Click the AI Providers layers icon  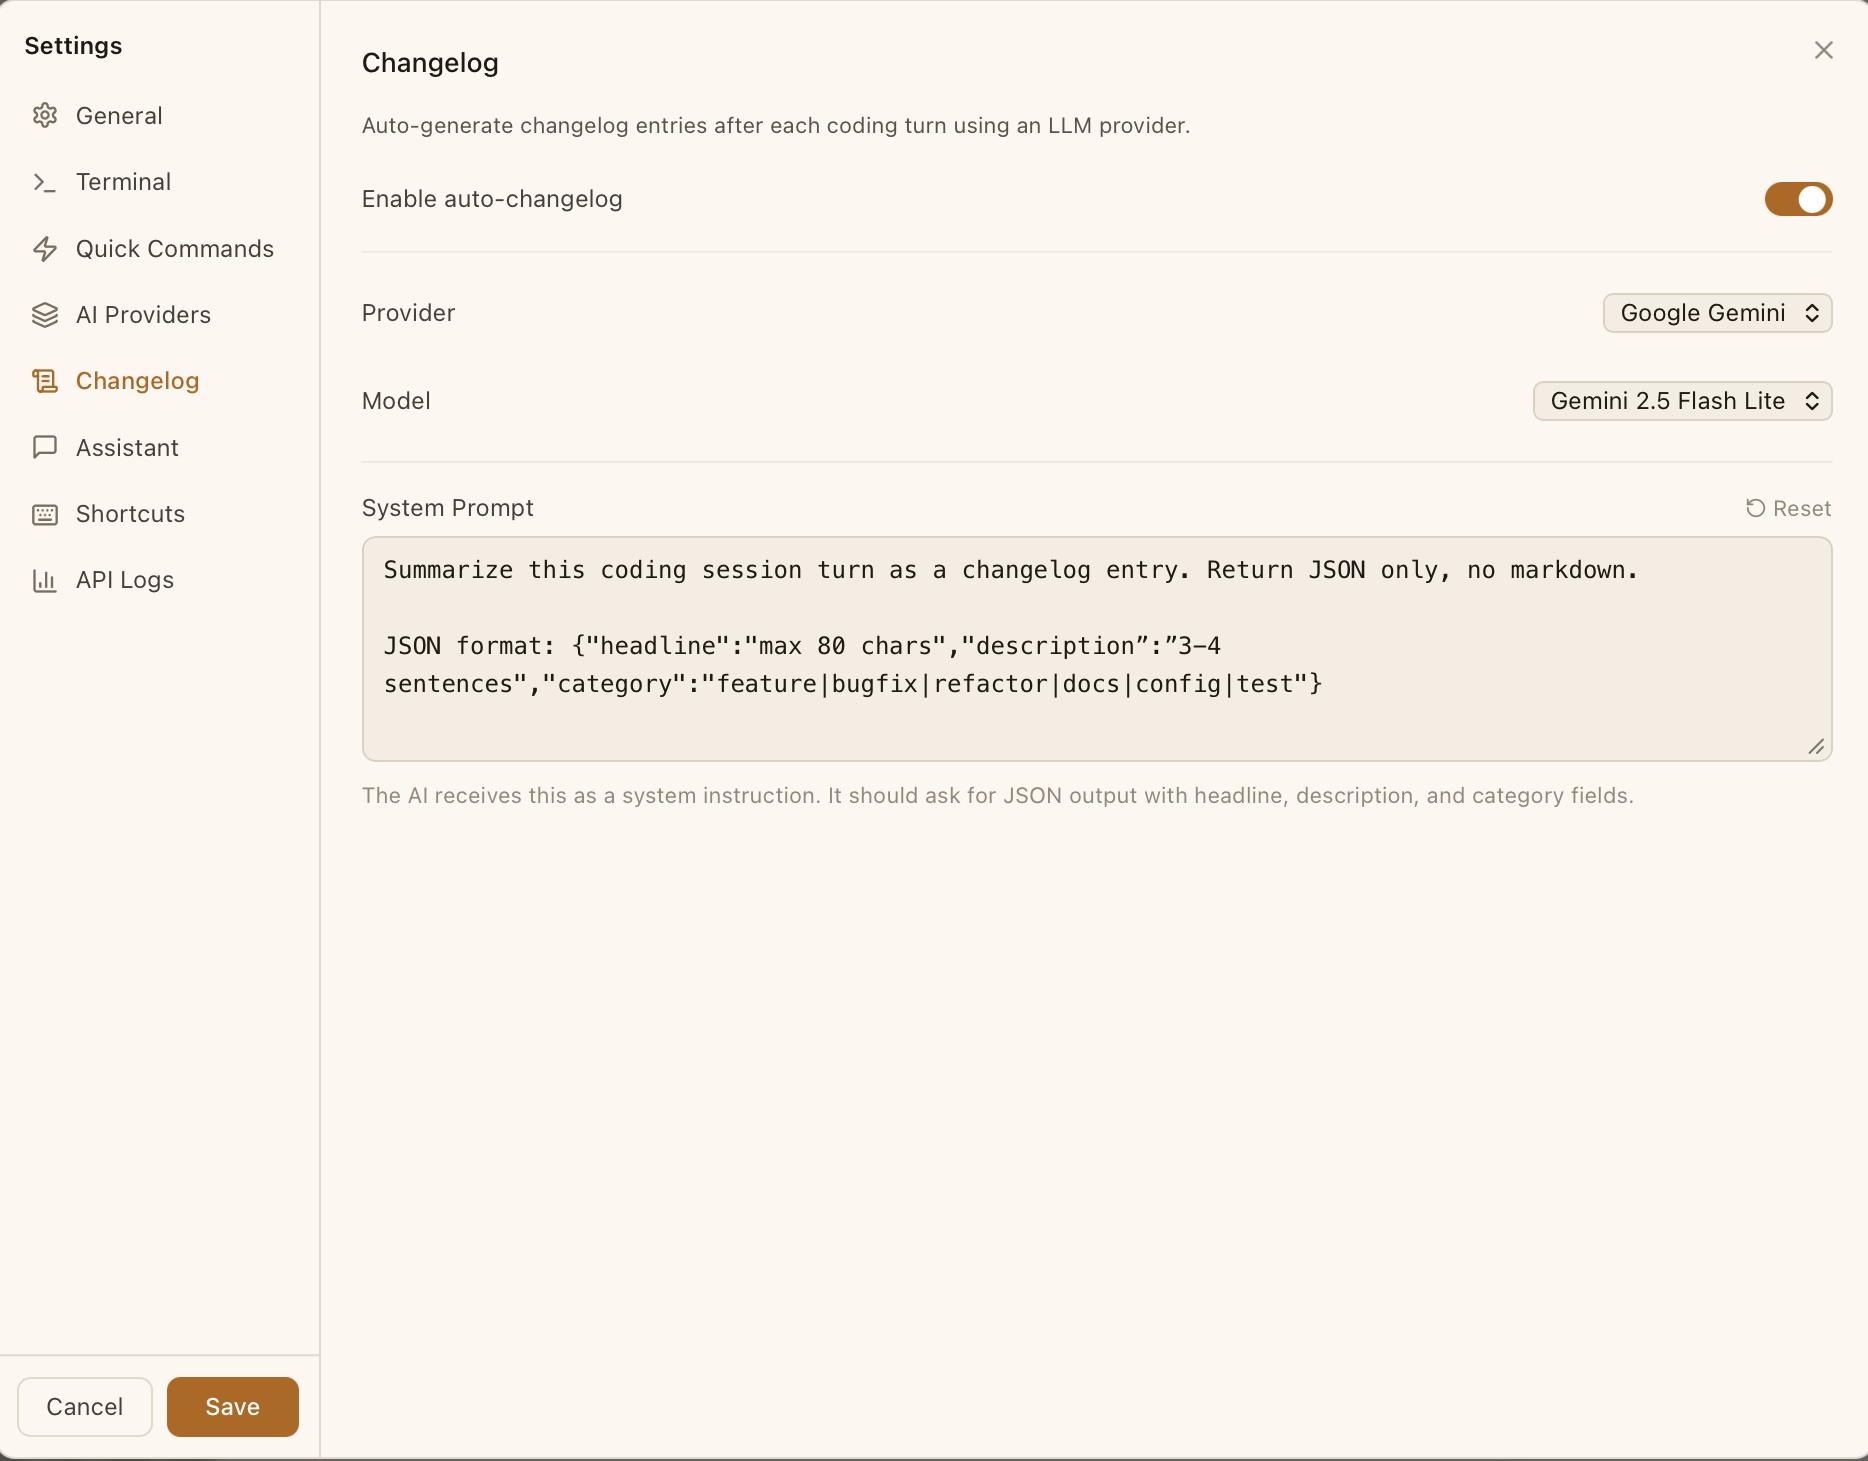point(45,315)
